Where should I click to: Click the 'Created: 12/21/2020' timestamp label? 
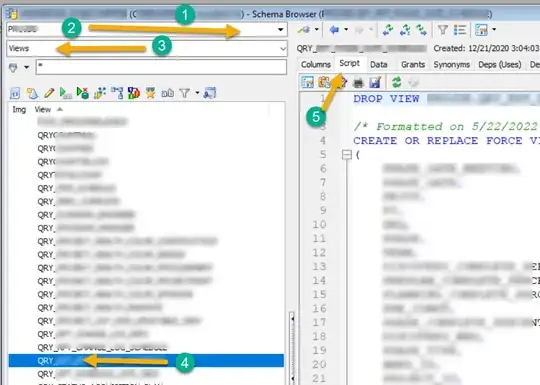pos(487,48)
